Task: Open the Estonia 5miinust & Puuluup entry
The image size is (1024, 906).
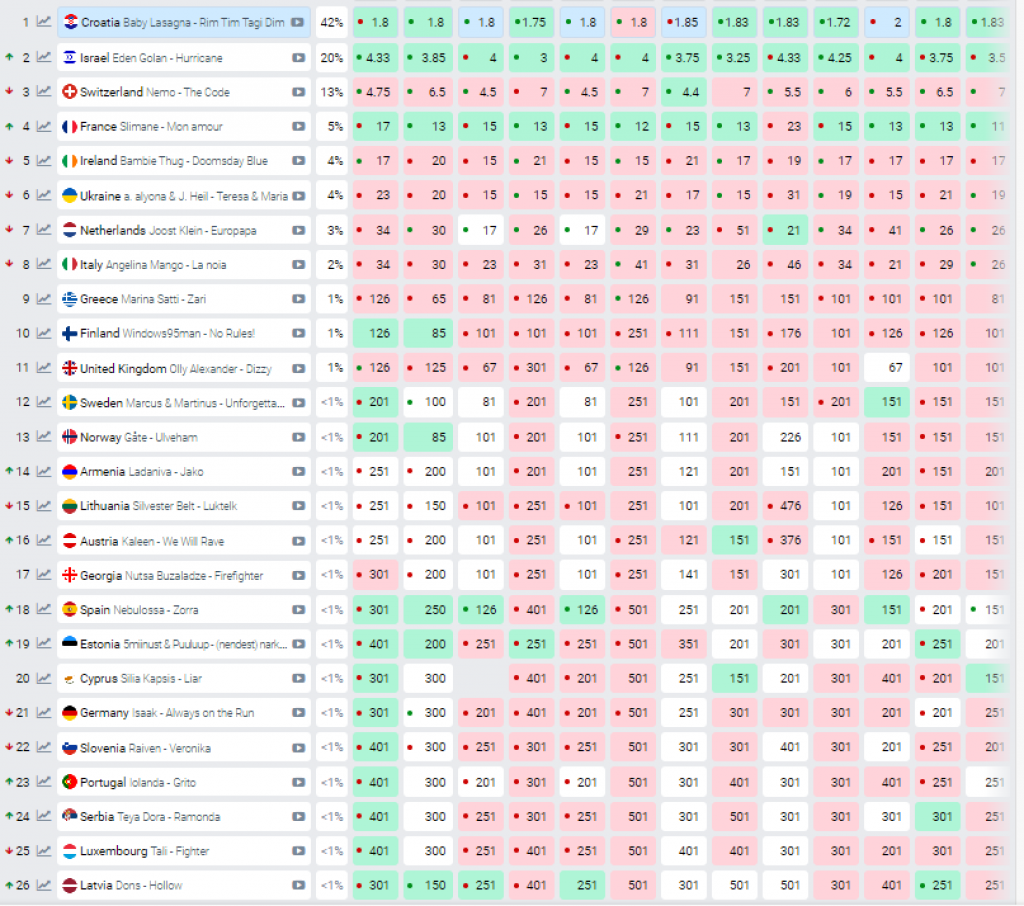Action: coord(180,644)
